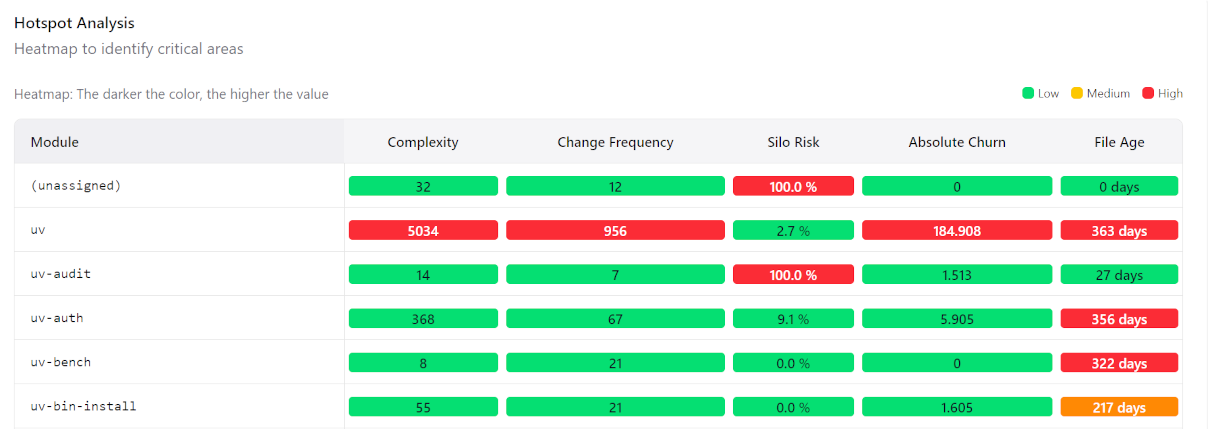Click the 184.908 absolute churn cell
The height and width of the screenshot is (429, 1220).
coord(957,230)
